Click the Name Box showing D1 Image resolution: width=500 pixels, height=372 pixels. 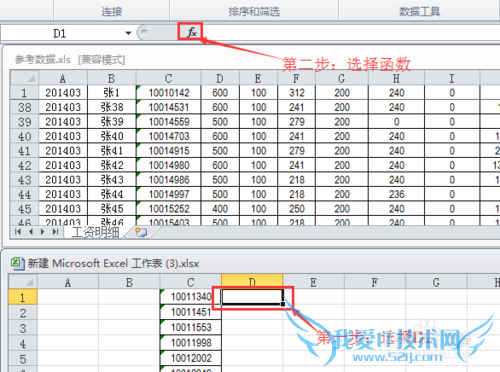pyautogui.click(x=60, y=33)
